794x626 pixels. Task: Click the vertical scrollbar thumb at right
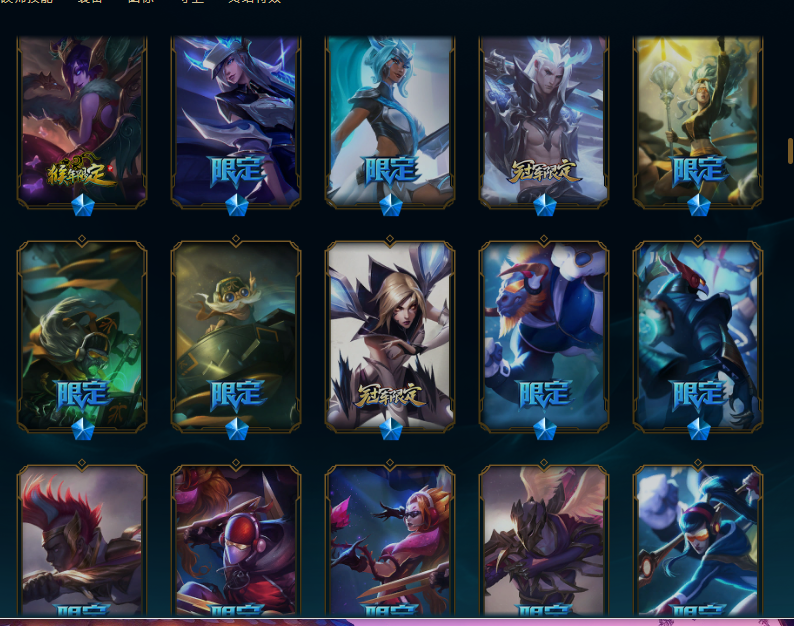pos(790,150)
